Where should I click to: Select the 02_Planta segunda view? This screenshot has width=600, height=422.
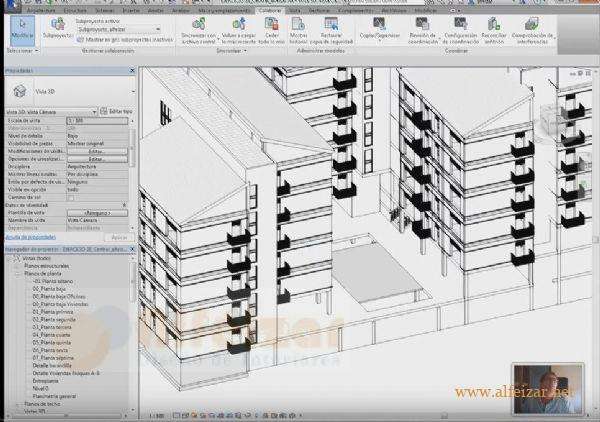tap(54, 319)
